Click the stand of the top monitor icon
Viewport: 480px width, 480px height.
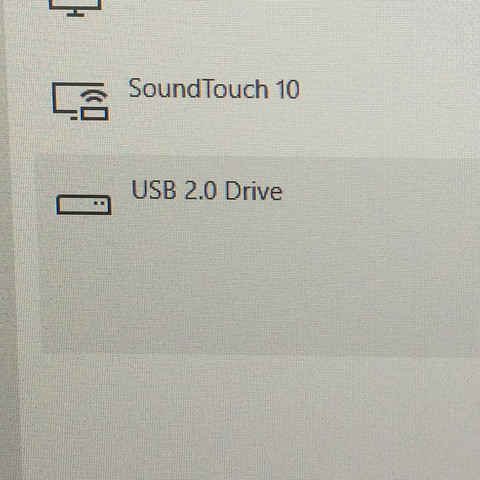pyautogui.click(x=75, y=13)
